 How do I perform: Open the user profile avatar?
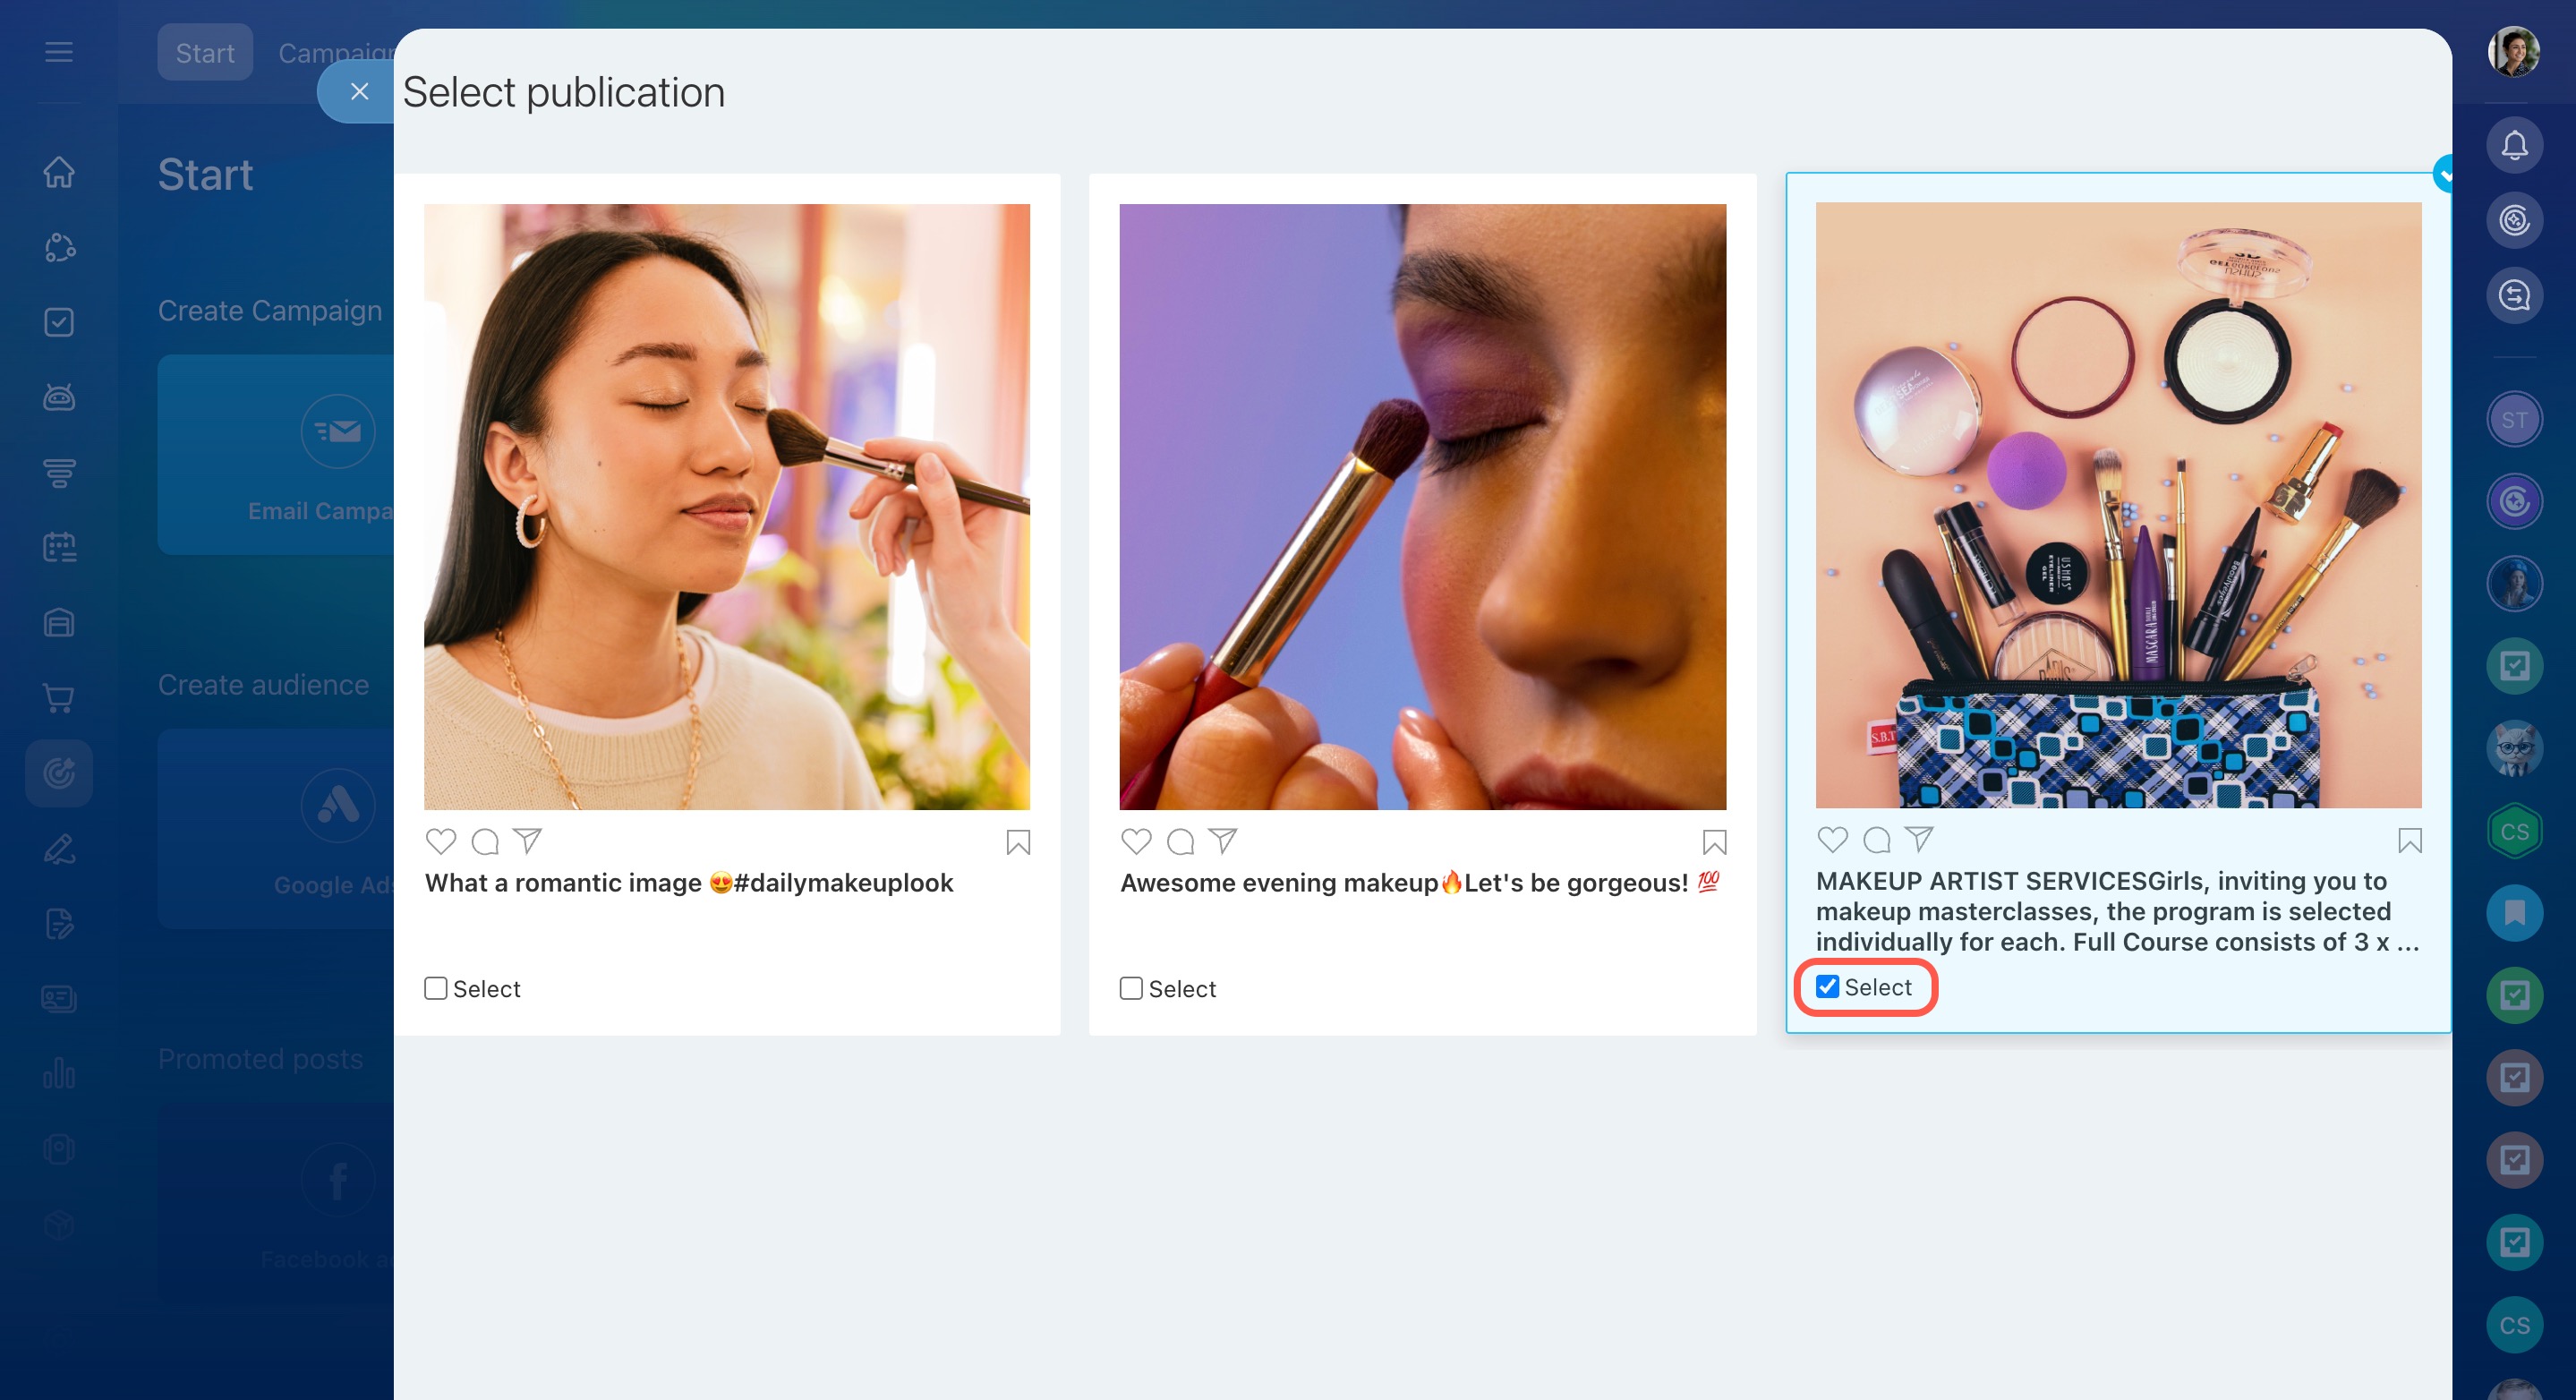click(x=2513, y=52)
